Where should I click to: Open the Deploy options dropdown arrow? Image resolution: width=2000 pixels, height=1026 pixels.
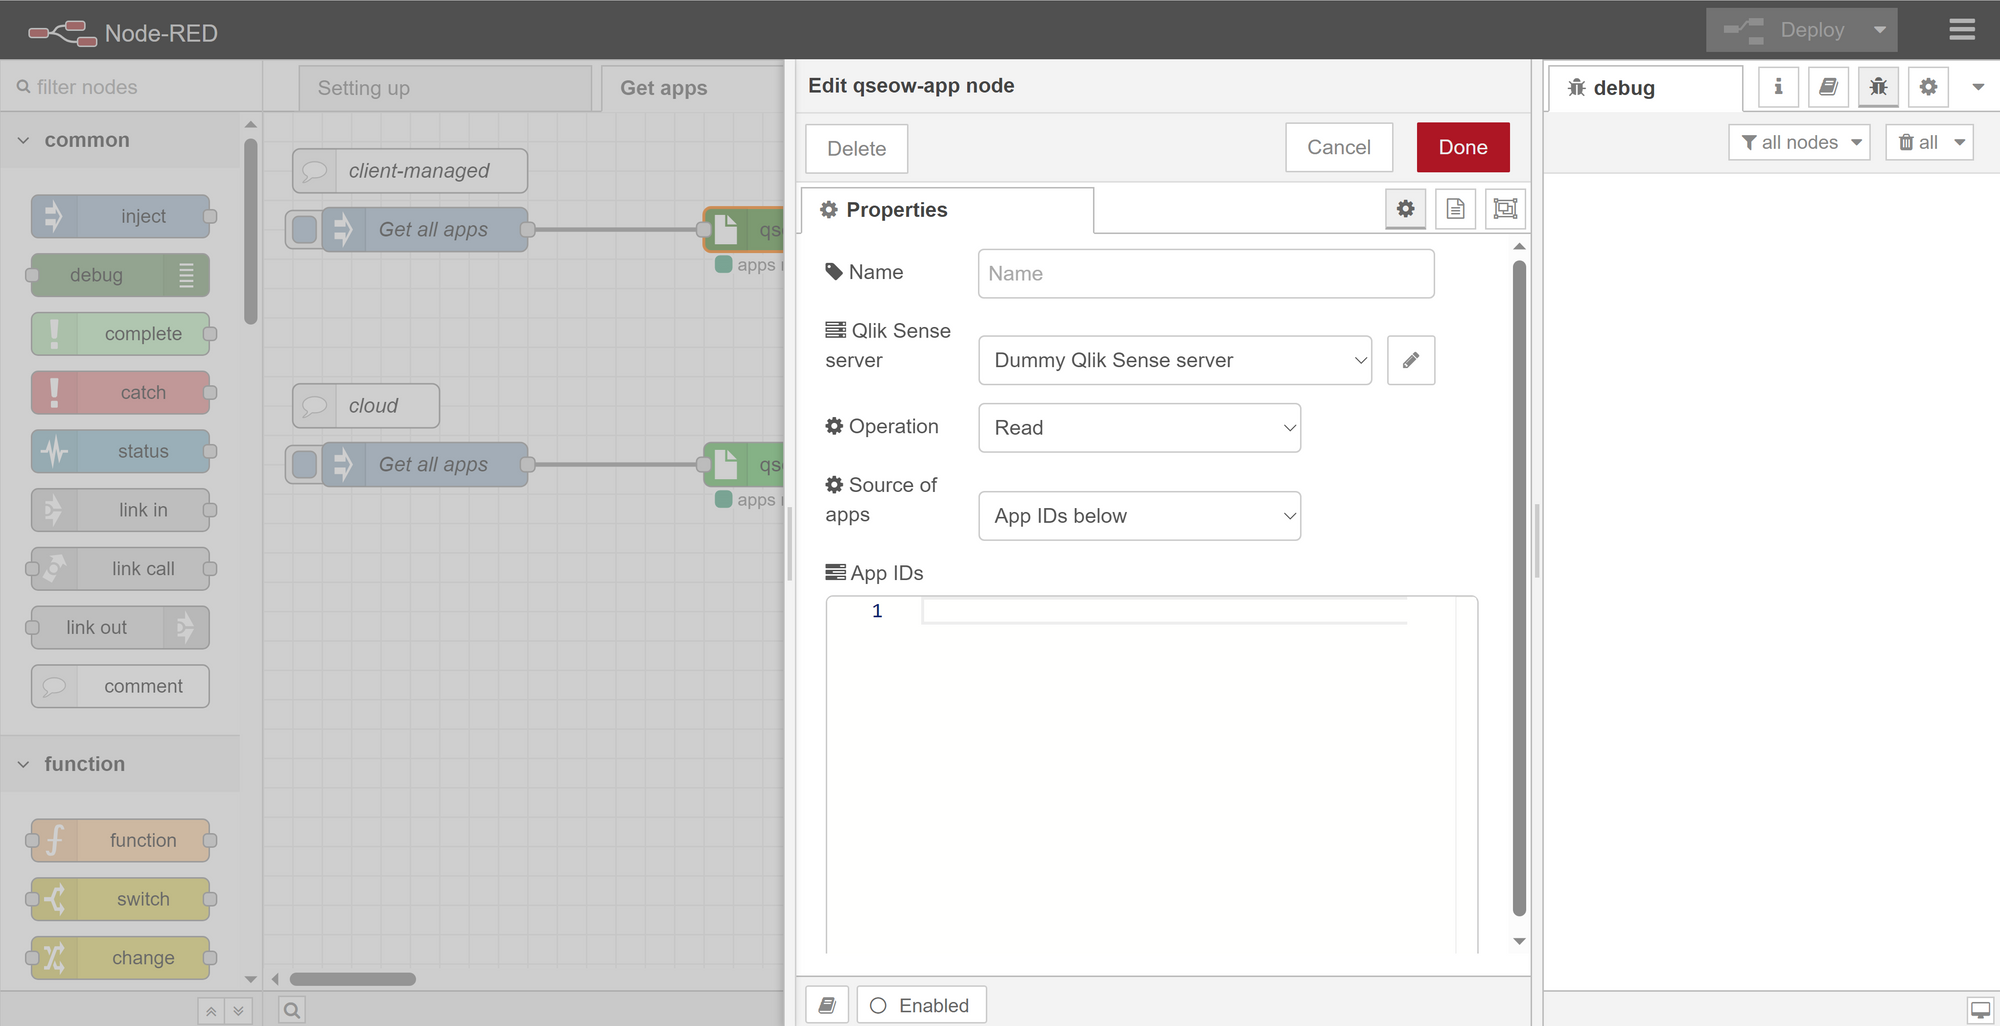click(x=1880, y=30)
